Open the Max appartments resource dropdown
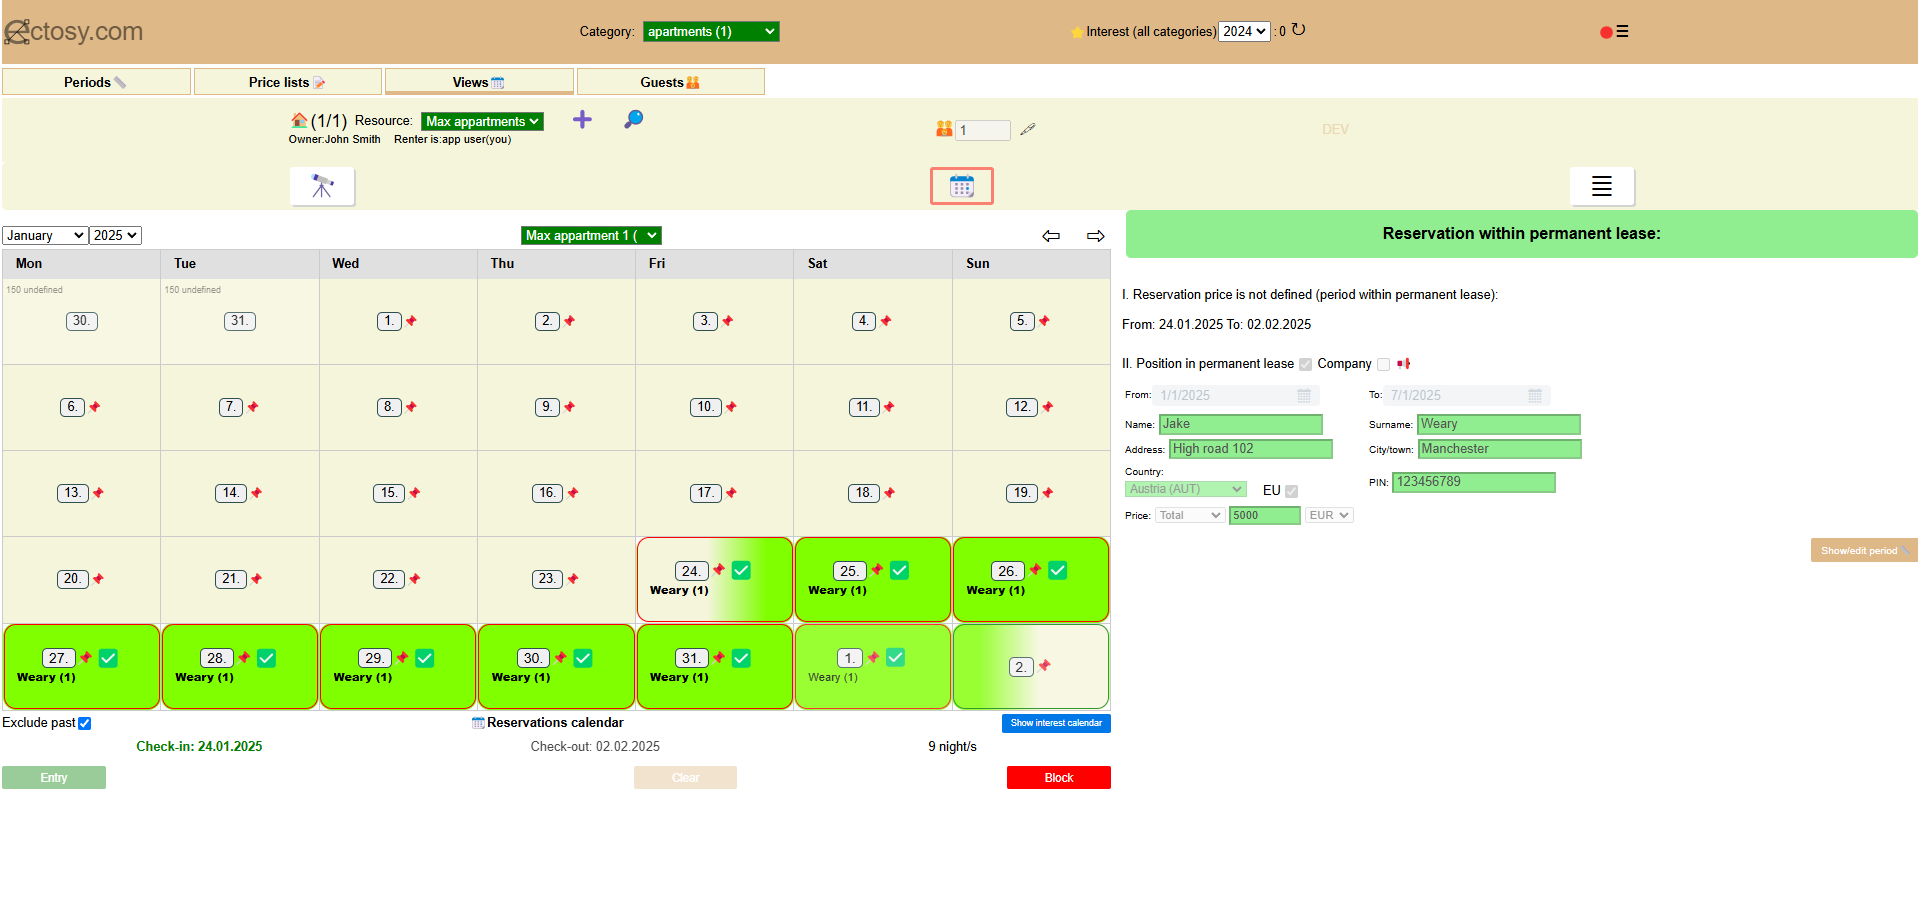 pyautogui.click(x=481, y=122)
